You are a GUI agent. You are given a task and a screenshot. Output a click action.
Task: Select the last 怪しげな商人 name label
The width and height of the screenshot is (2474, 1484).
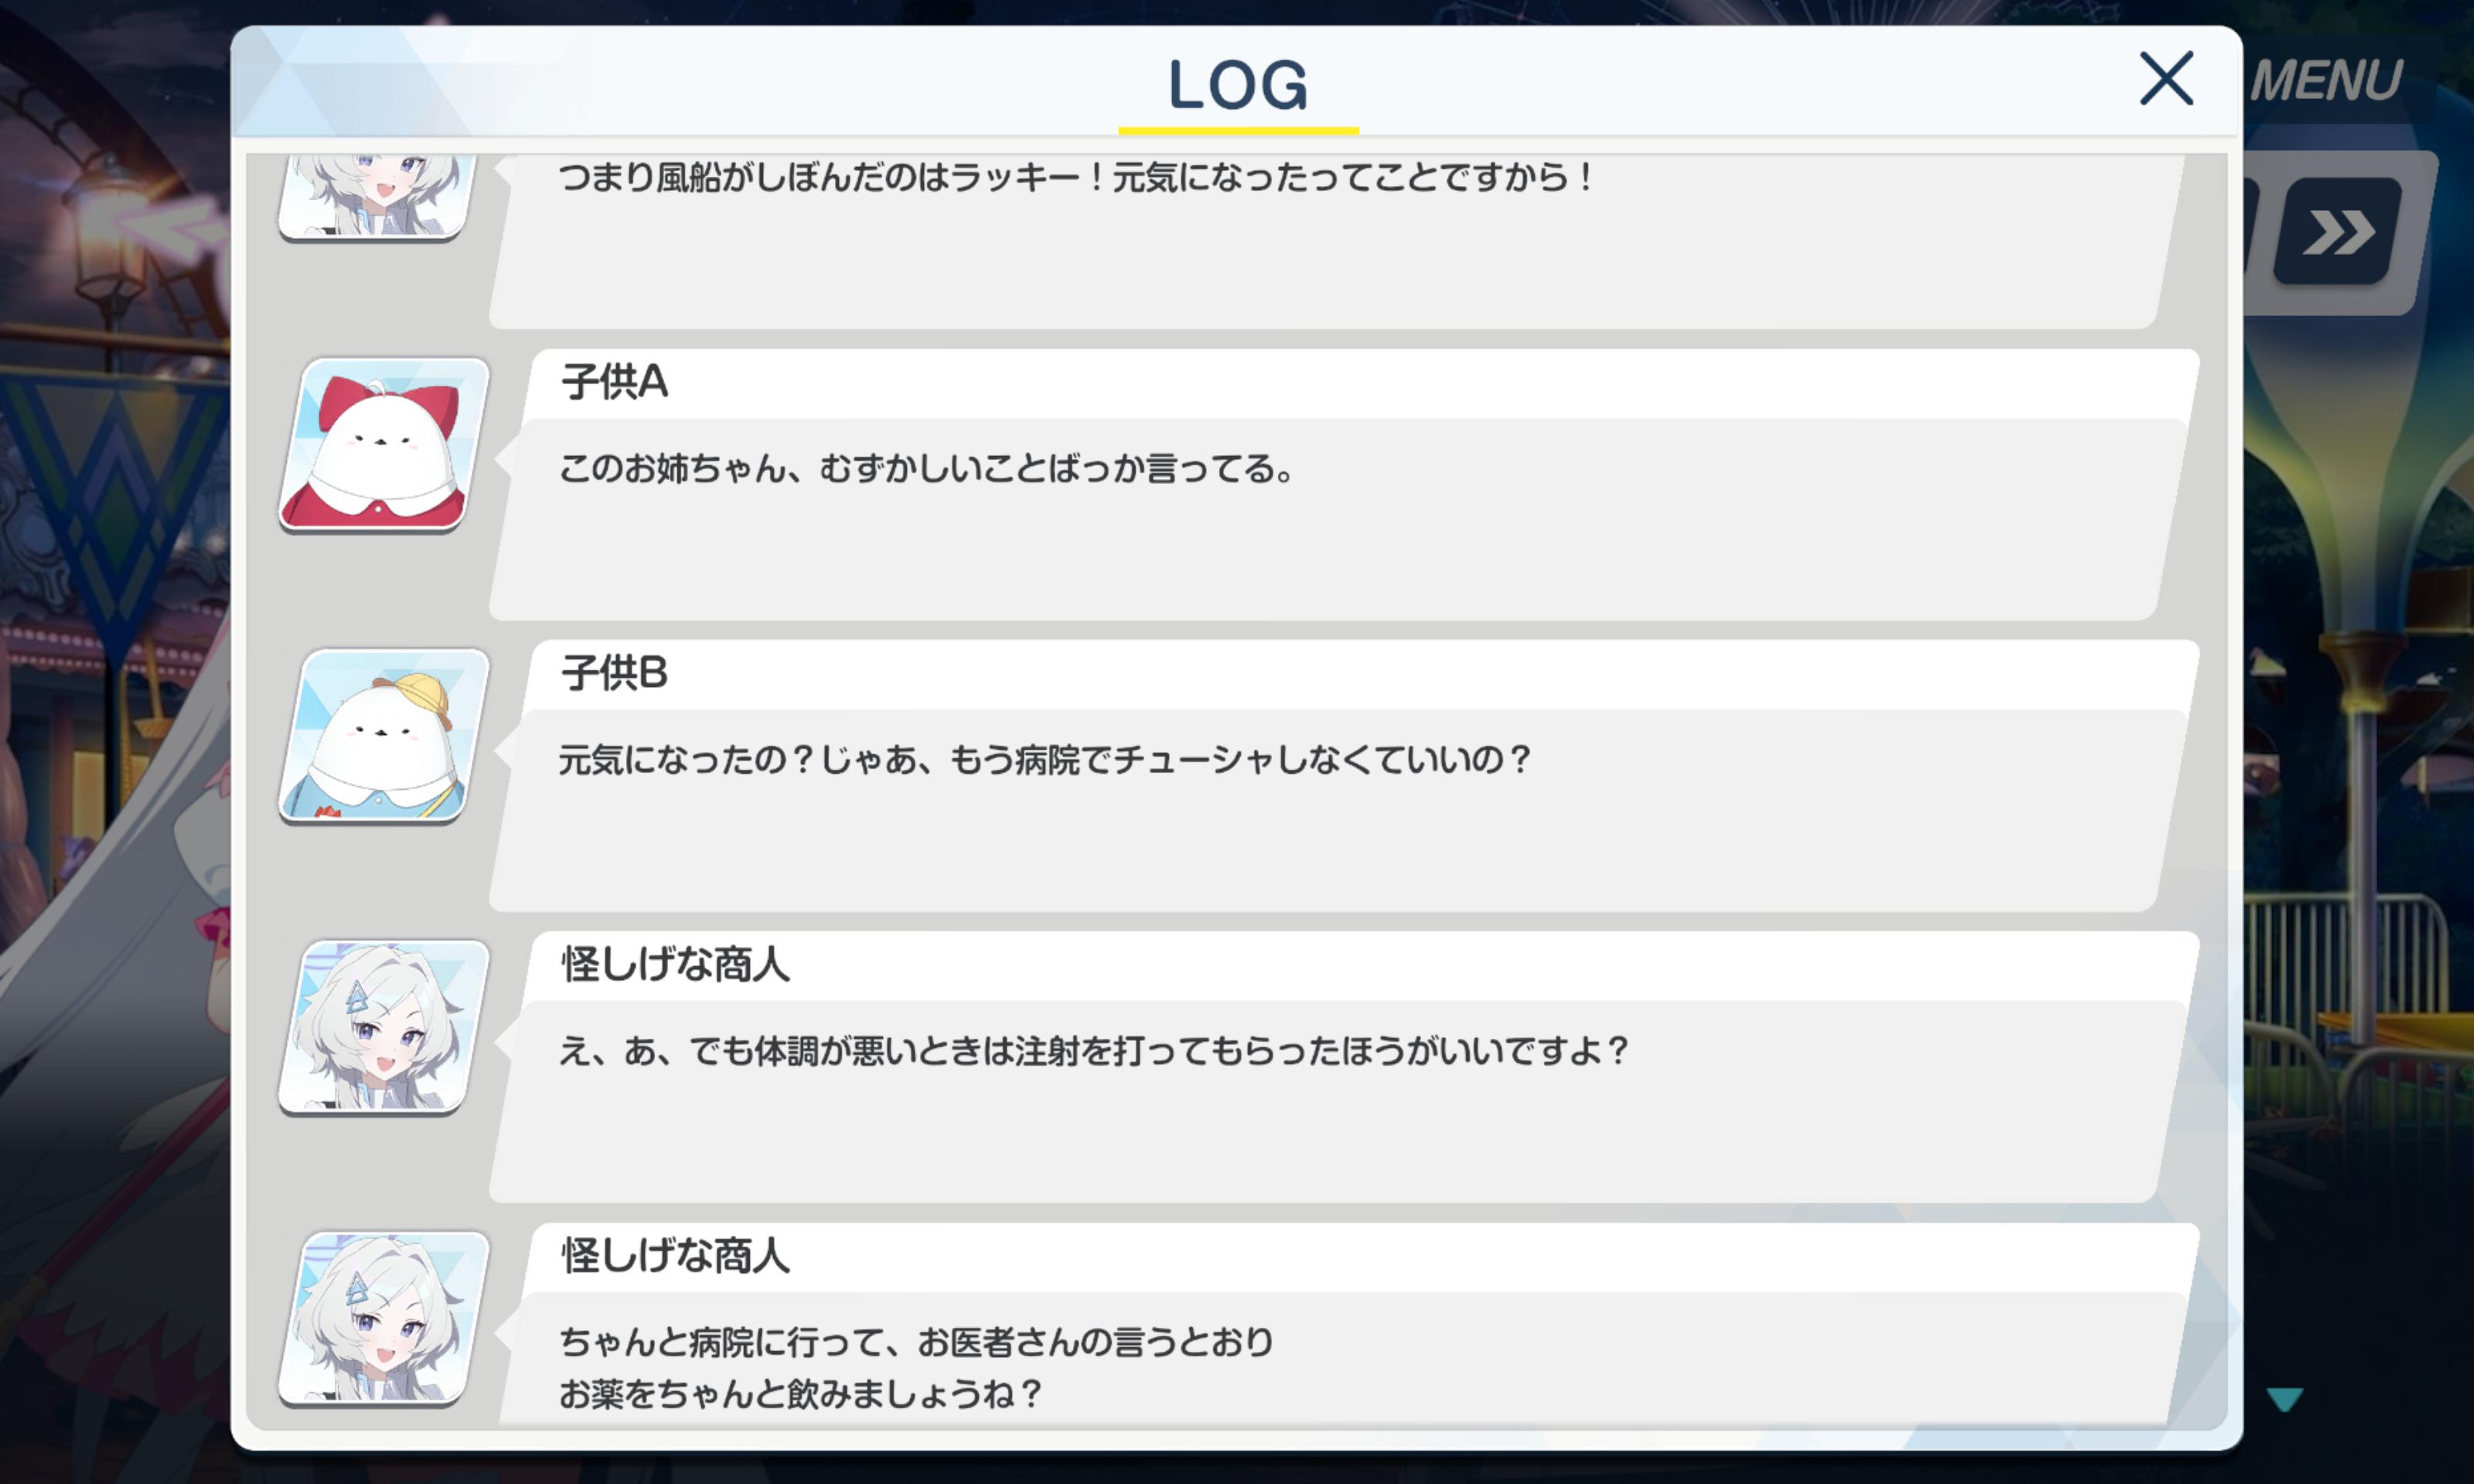tap(675, 1255)
